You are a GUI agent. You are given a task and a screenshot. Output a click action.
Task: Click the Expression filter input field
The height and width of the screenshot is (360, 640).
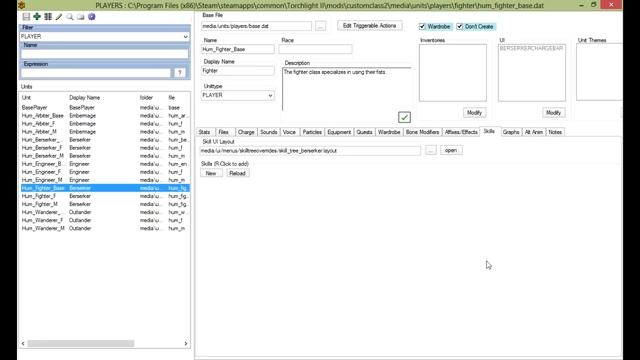(x=96, y=73)
